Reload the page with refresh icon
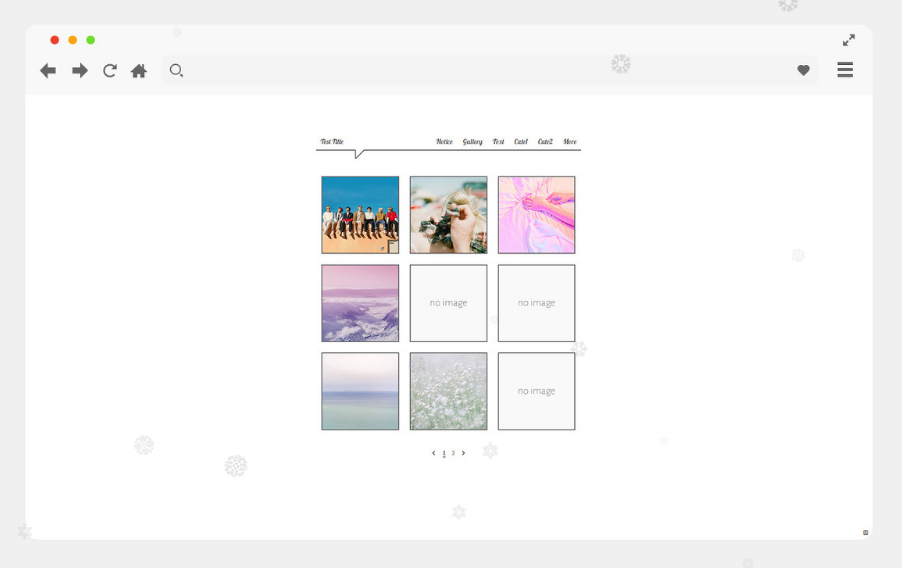This screenshot has width=902, height=568. [x=110, y=71]
